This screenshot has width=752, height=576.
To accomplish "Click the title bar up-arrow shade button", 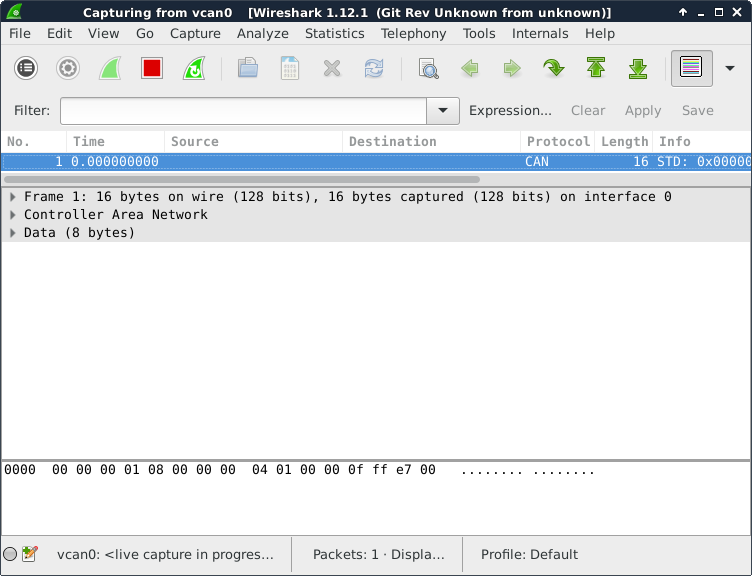I will [683, 12].
